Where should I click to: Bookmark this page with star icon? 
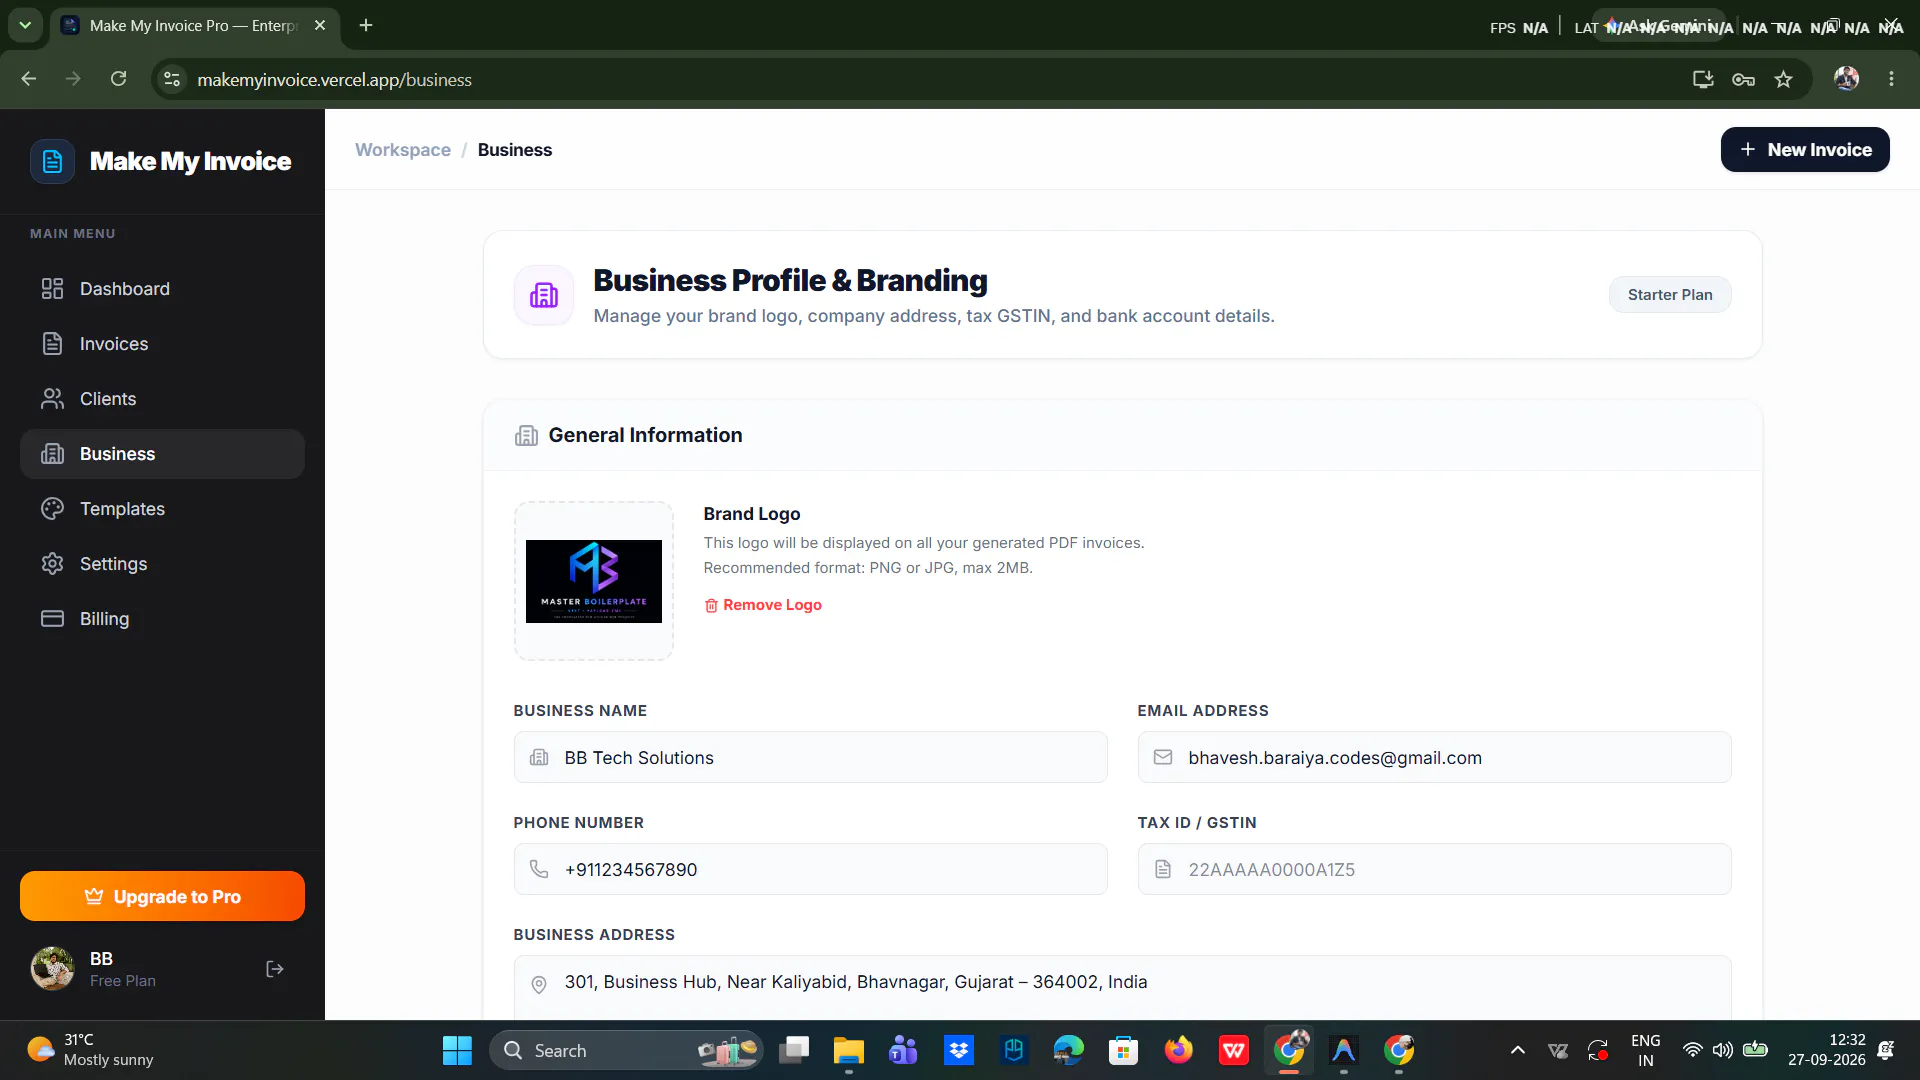[1783, 79]
